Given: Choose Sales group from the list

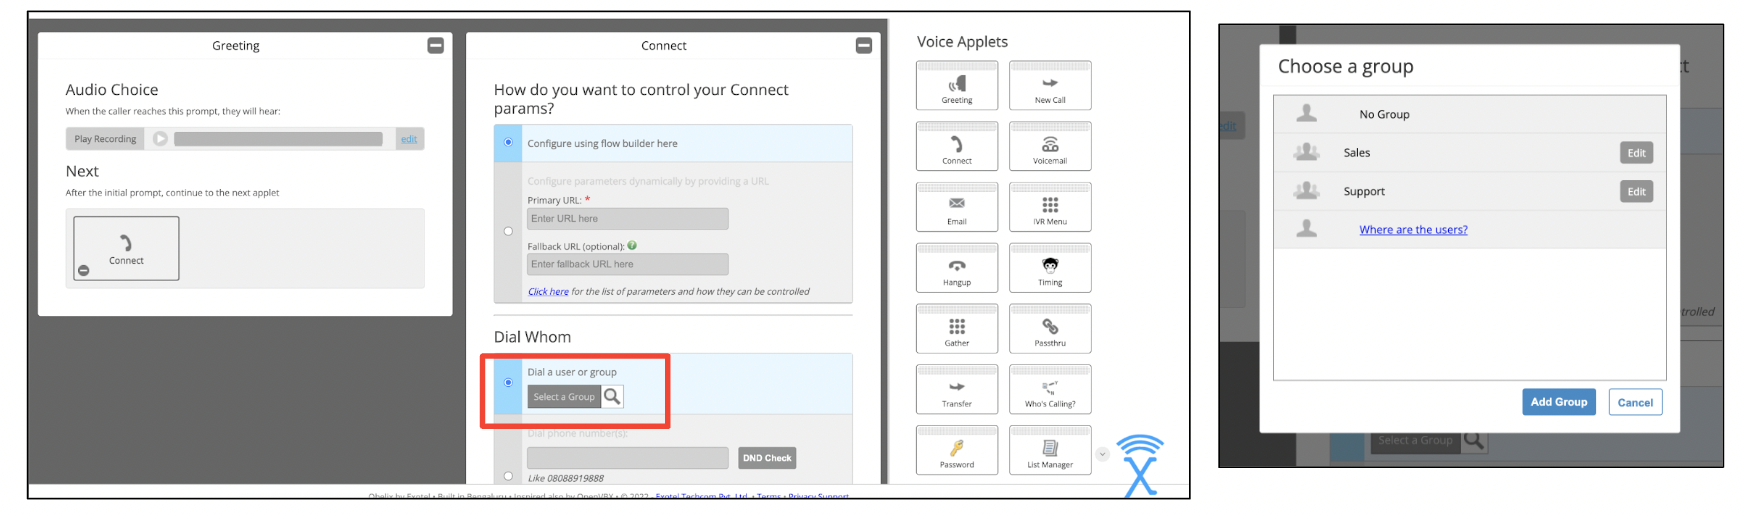Looking at the screenshot, I should (1357, 153).
